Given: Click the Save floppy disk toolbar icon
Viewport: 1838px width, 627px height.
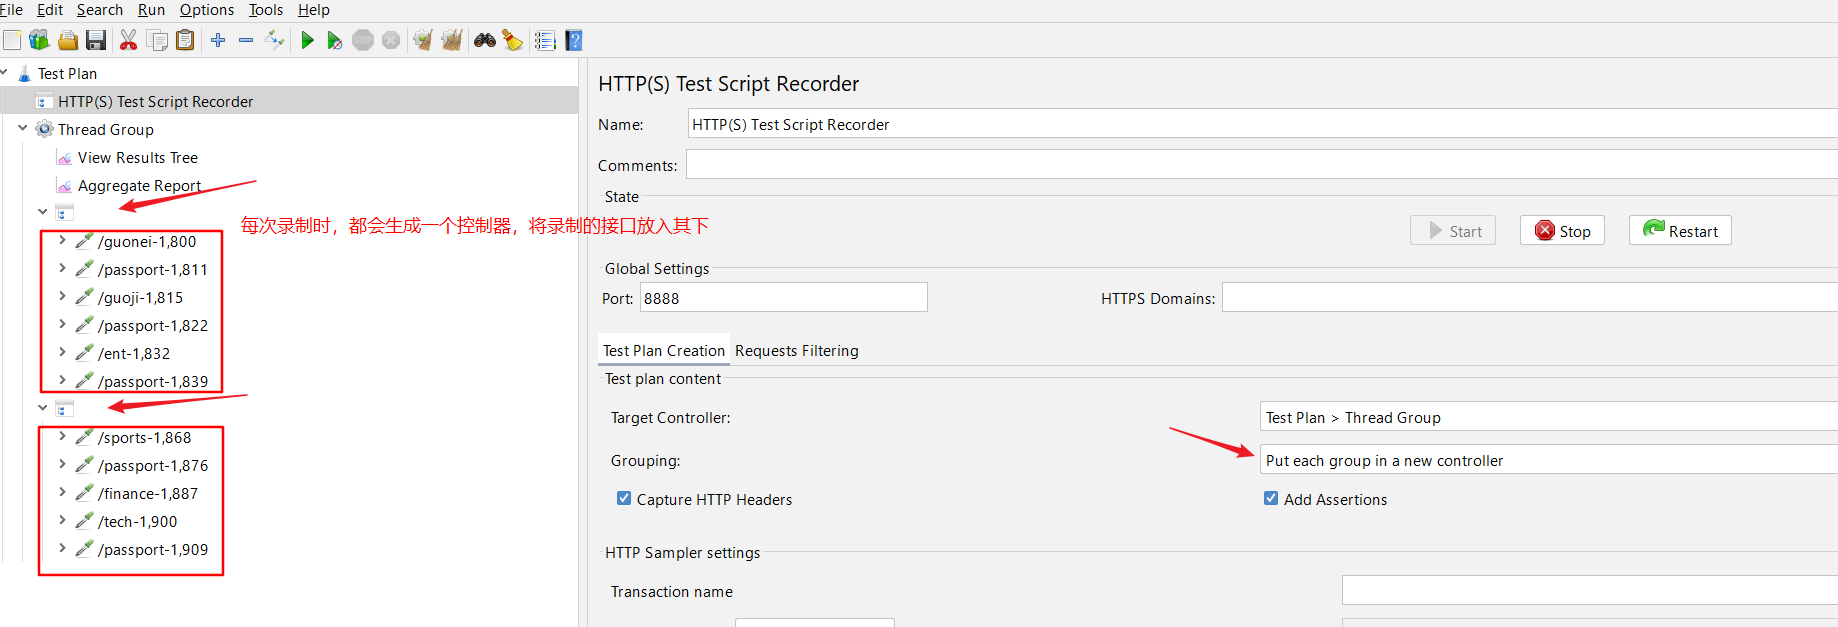Looking at the screenshot, I should [x=96, y=40].
